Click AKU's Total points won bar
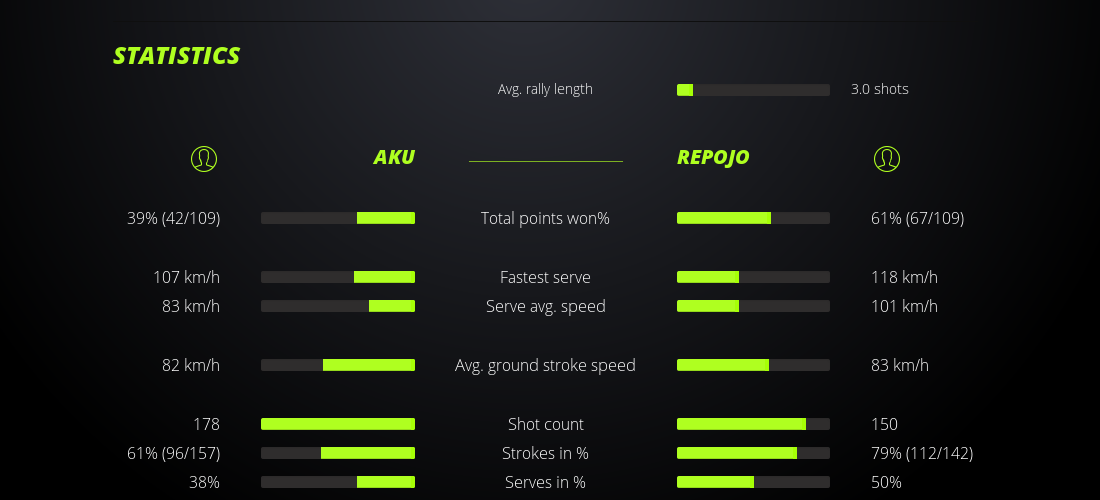 [x=338, y=218]
